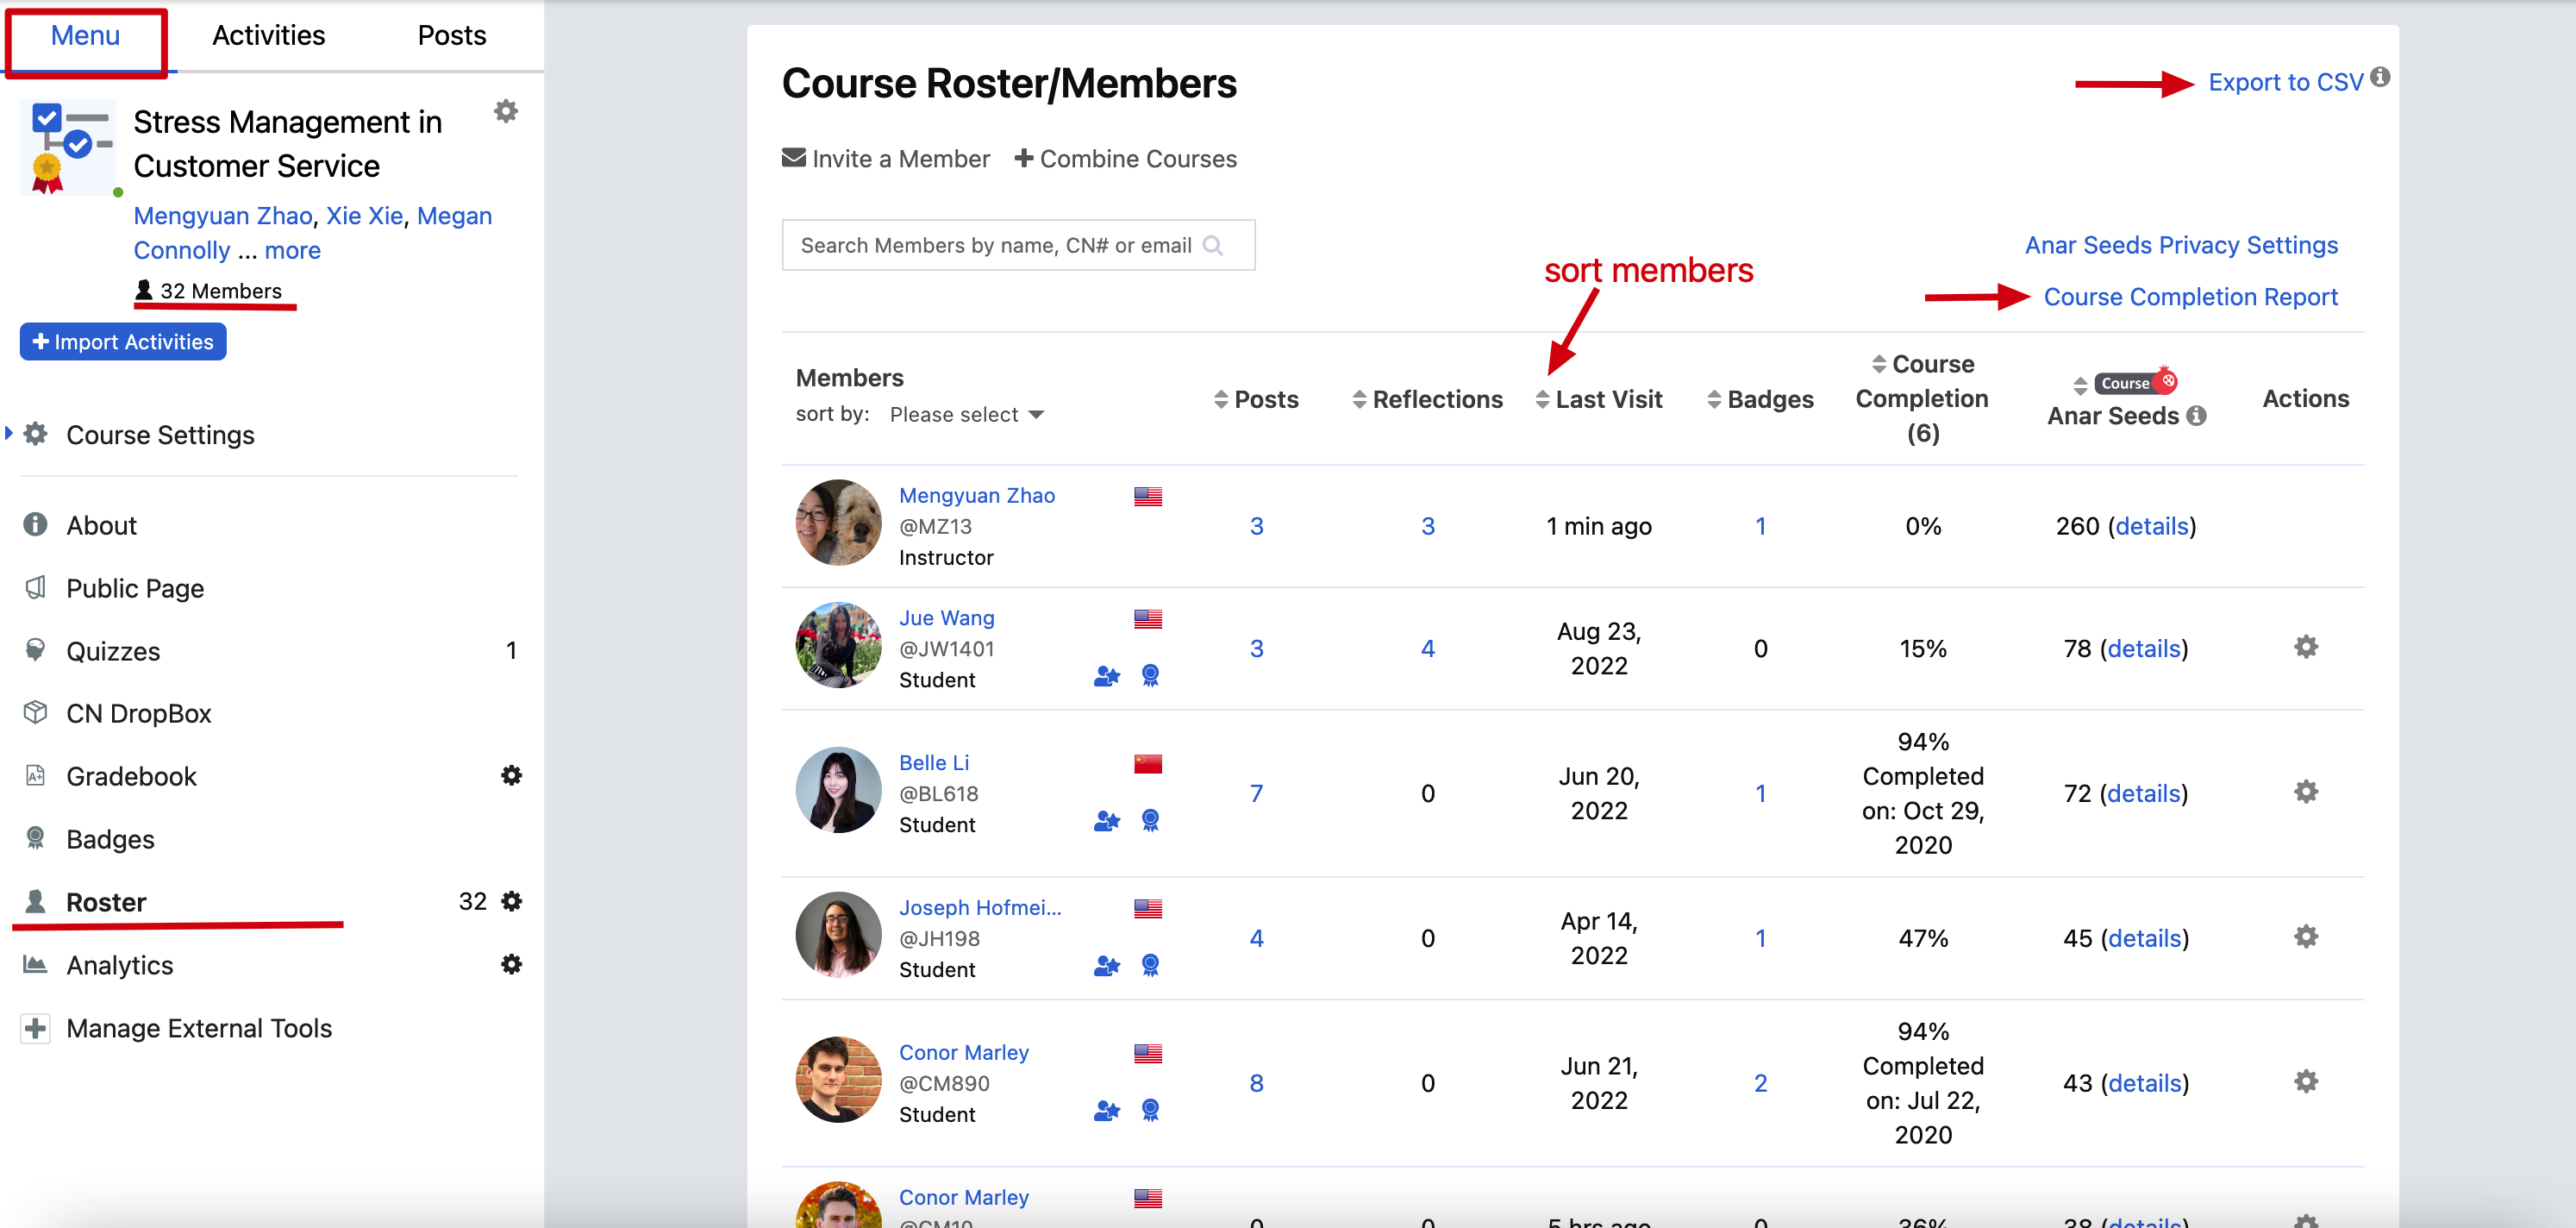This screenshot has height=1228, width=2576.
Task: Click the user-star icon for Joseph Hofmei...
Action: pyautogui.click(x=1106, y=966)
